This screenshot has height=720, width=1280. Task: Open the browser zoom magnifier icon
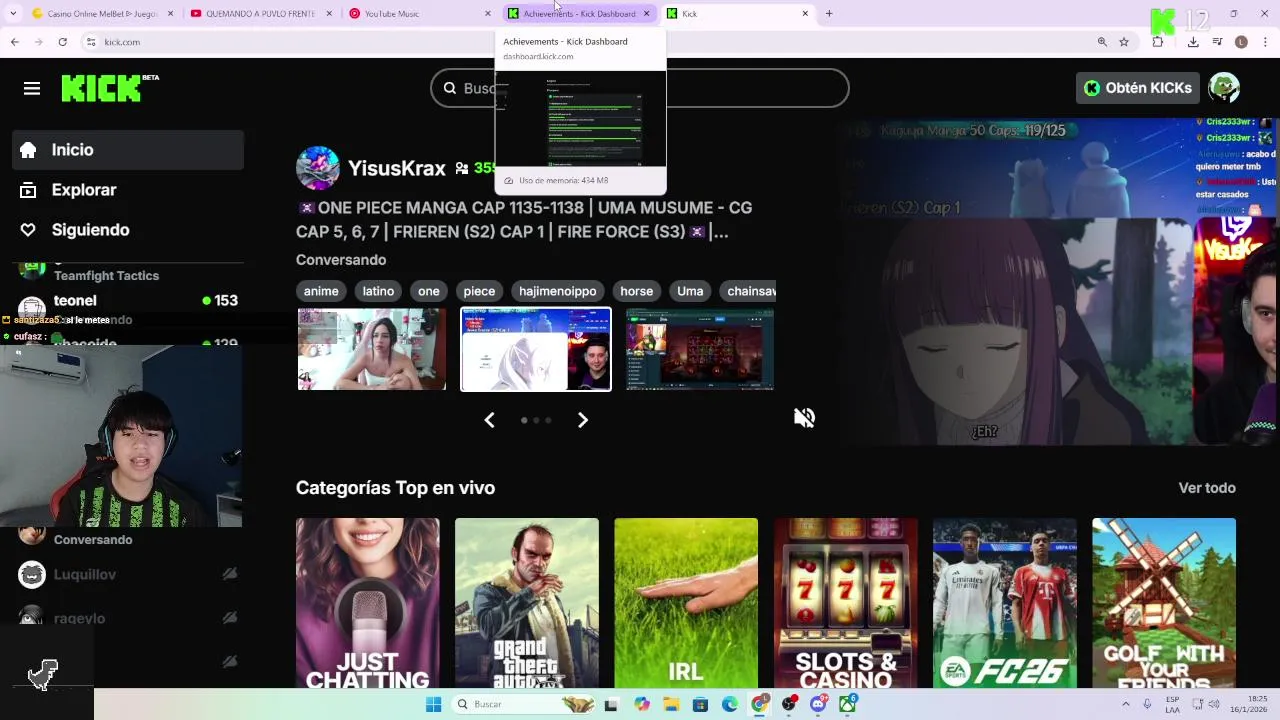pyautogui.click(x=1102, y=42)
